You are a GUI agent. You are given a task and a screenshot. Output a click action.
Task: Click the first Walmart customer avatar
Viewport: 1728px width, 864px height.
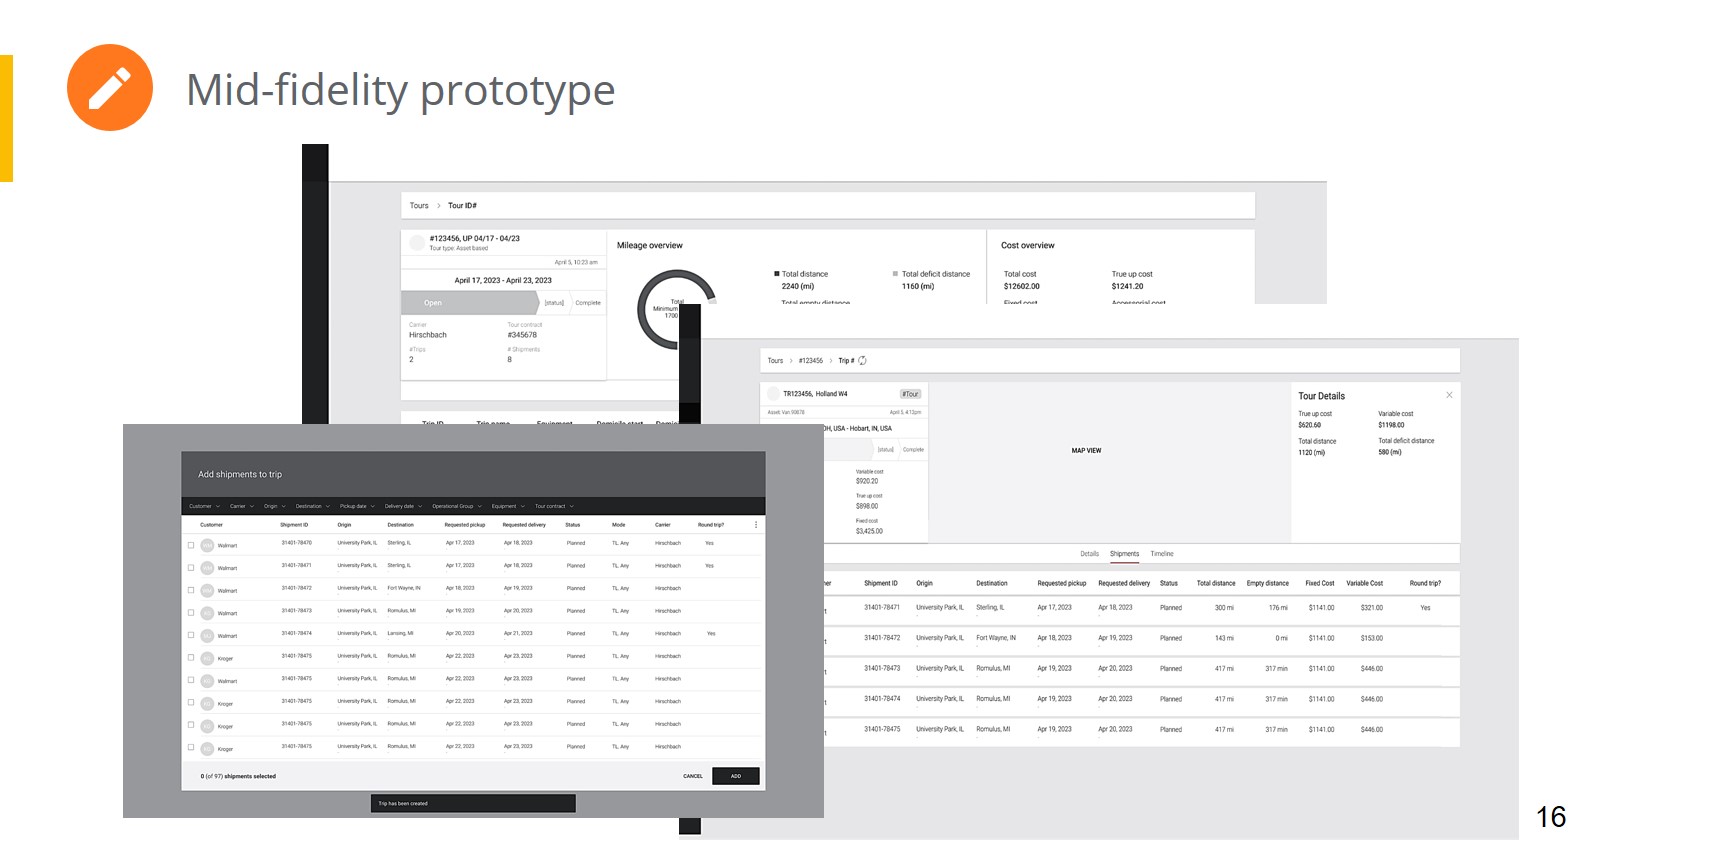tap(207, 545)
